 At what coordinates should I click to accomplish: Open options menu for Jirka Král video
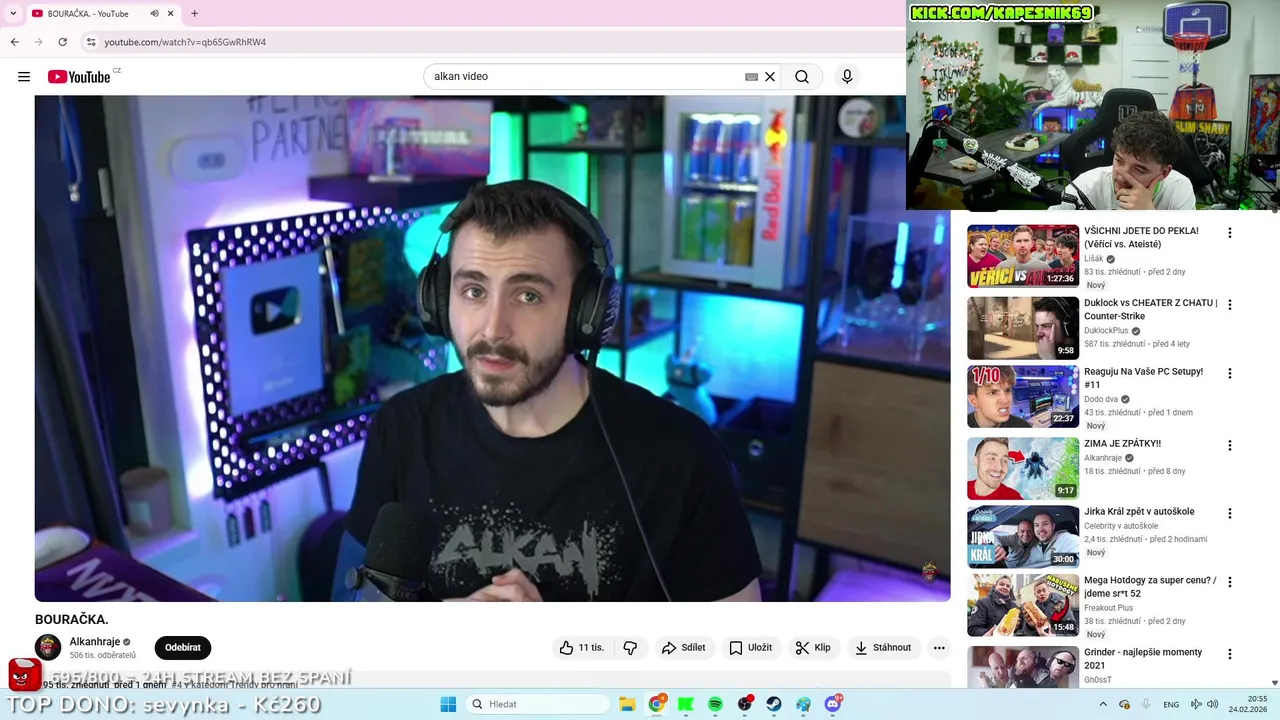click(1230, 514)
